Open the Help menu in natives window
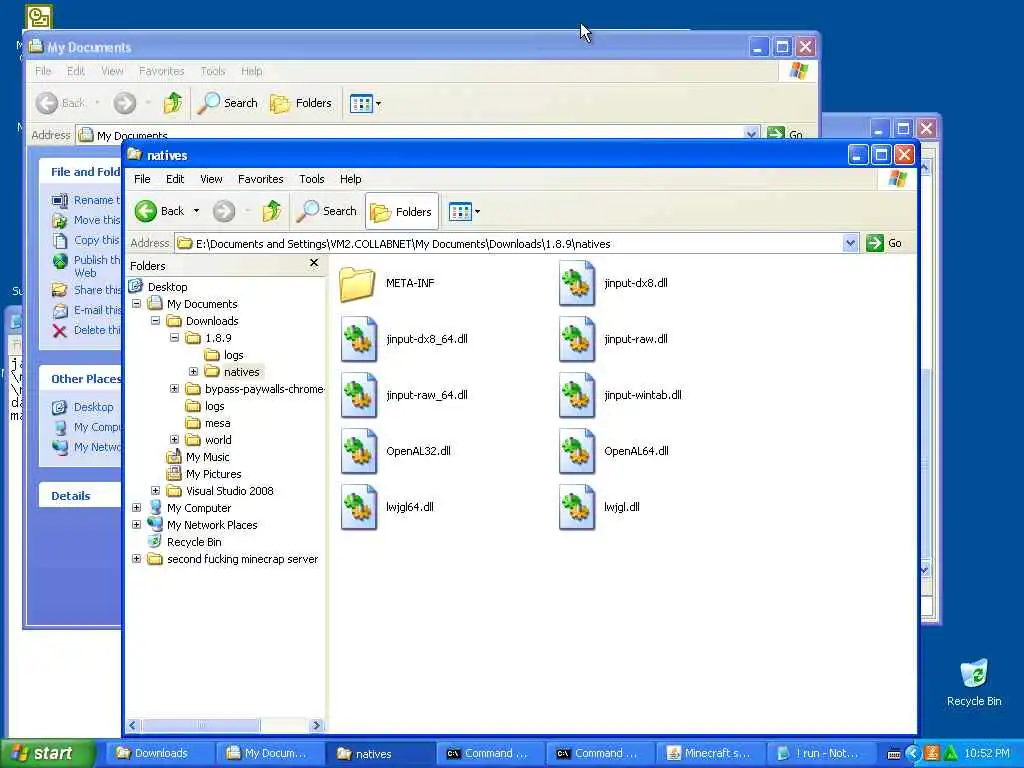This screenshot has width=1024, height=768. click(x=350, y=179)
